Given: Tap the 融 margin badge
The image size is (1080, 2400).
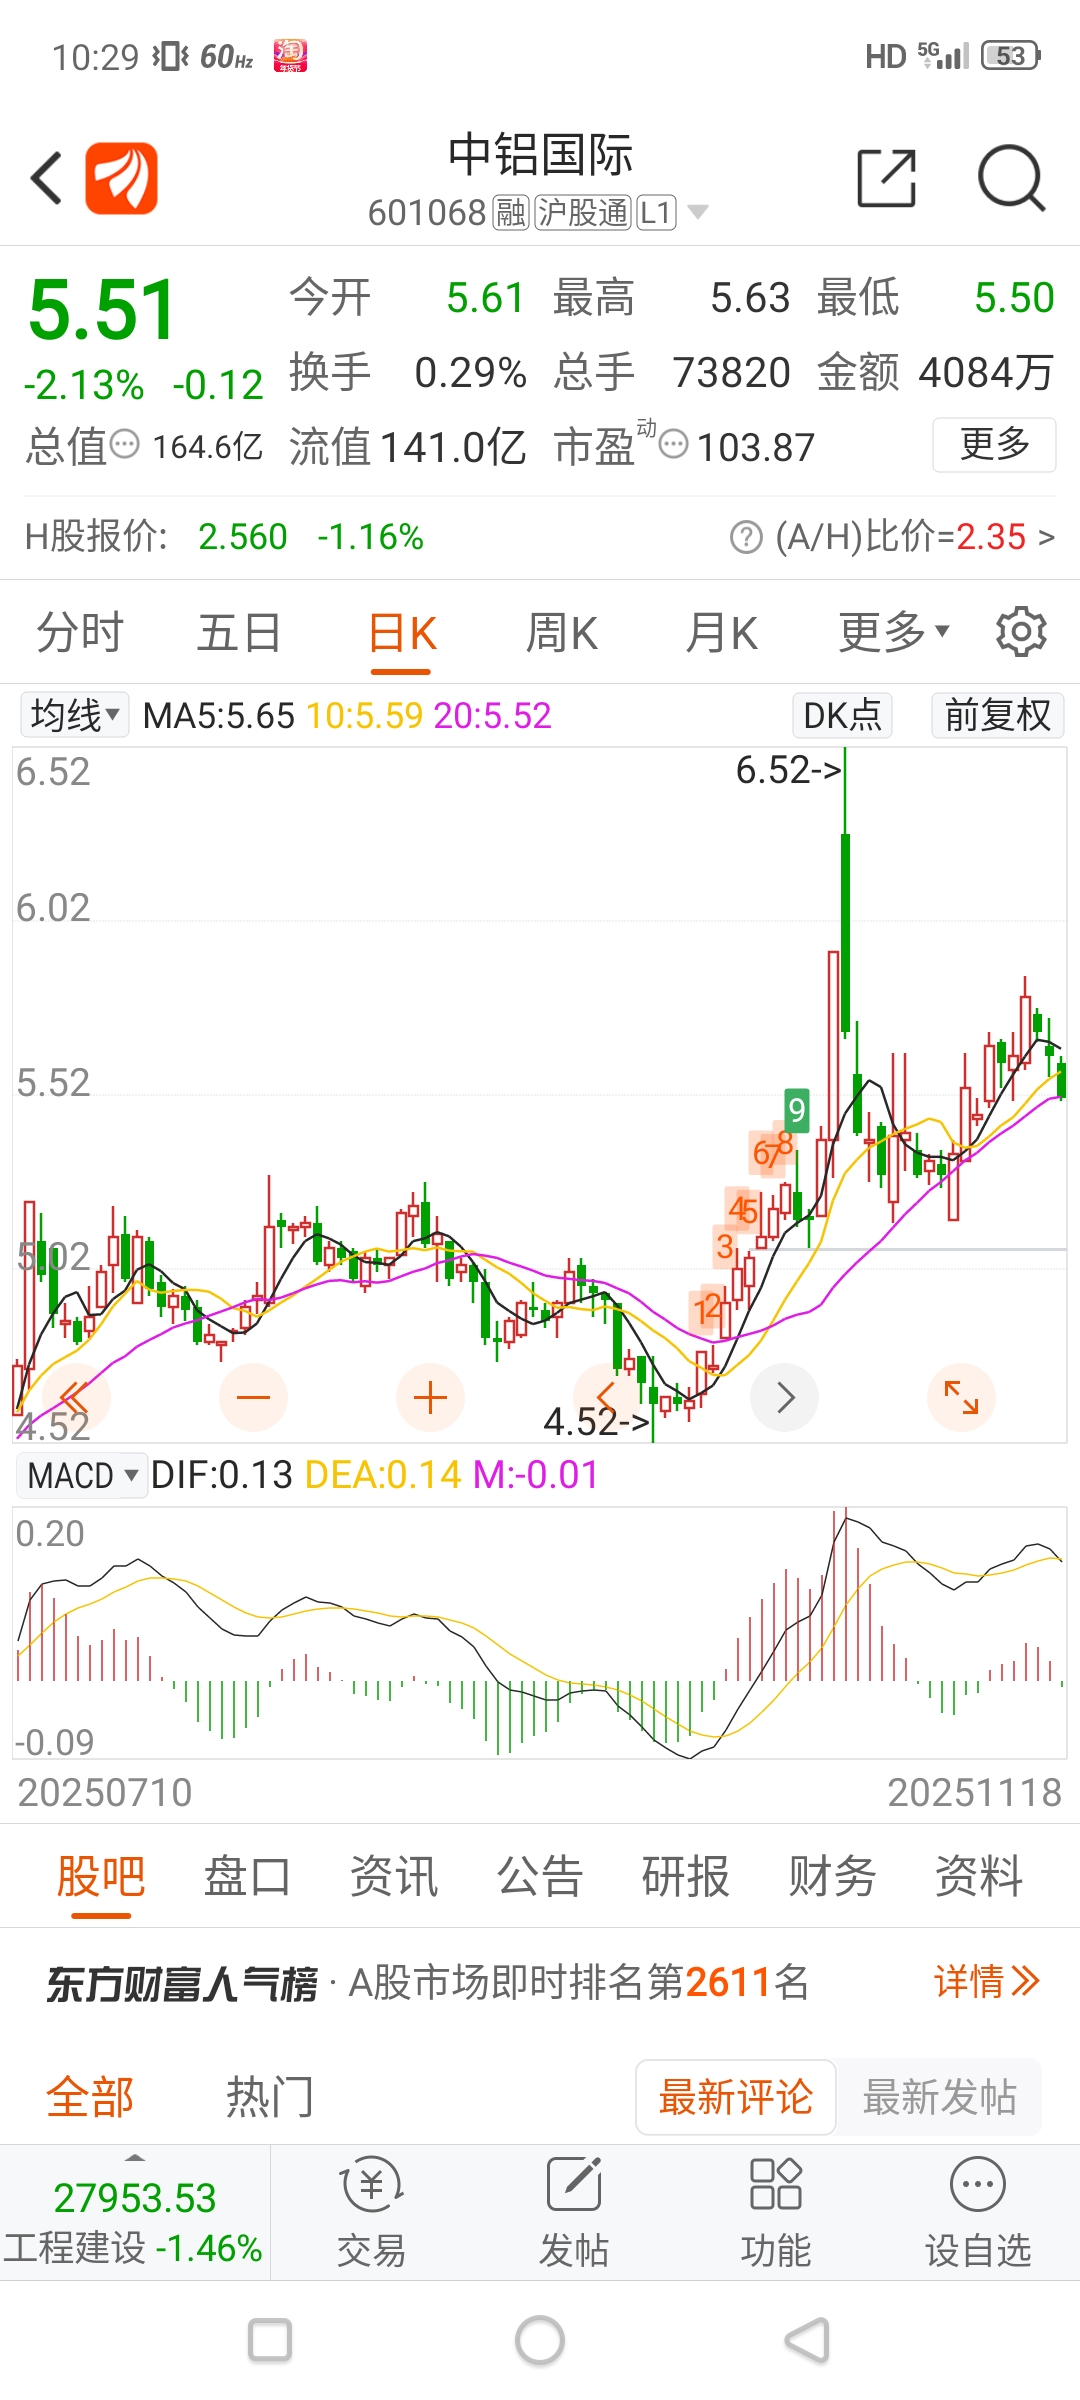Looking at the screenshot, I should [x=511, y=212].
